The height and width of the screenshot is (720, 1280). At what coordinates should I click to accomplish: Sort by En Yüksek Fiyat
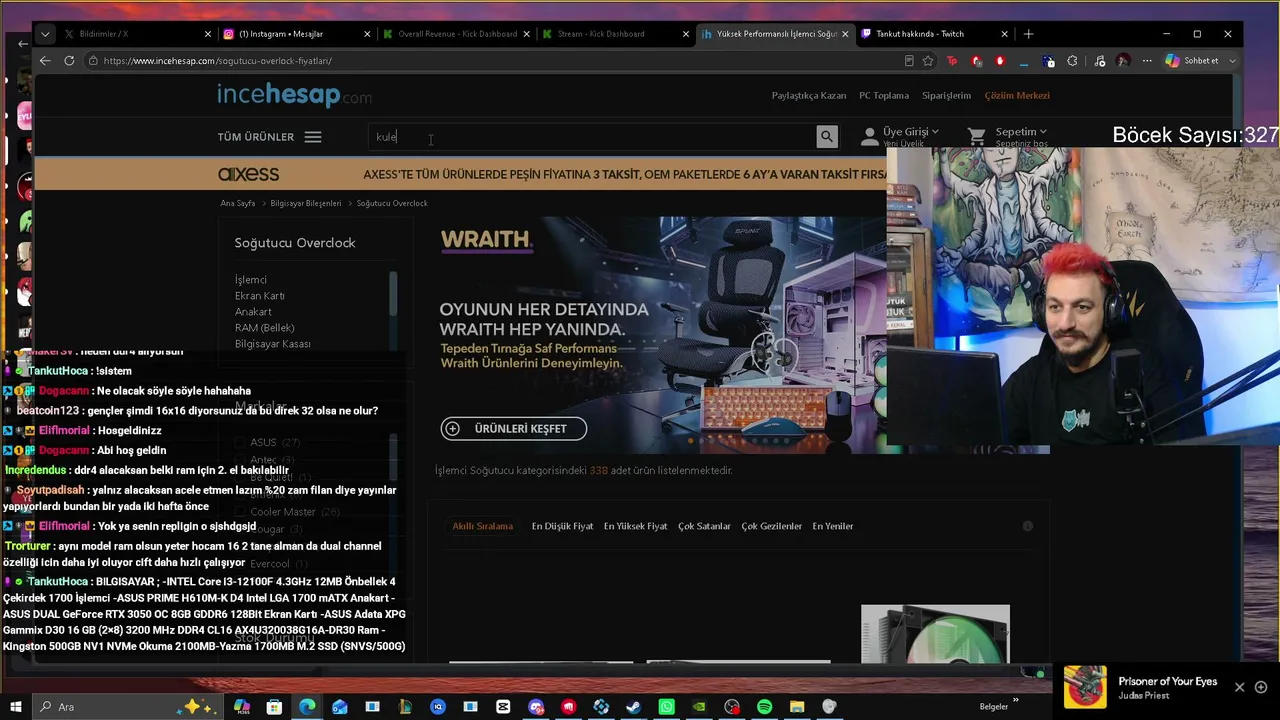(635, 526)
